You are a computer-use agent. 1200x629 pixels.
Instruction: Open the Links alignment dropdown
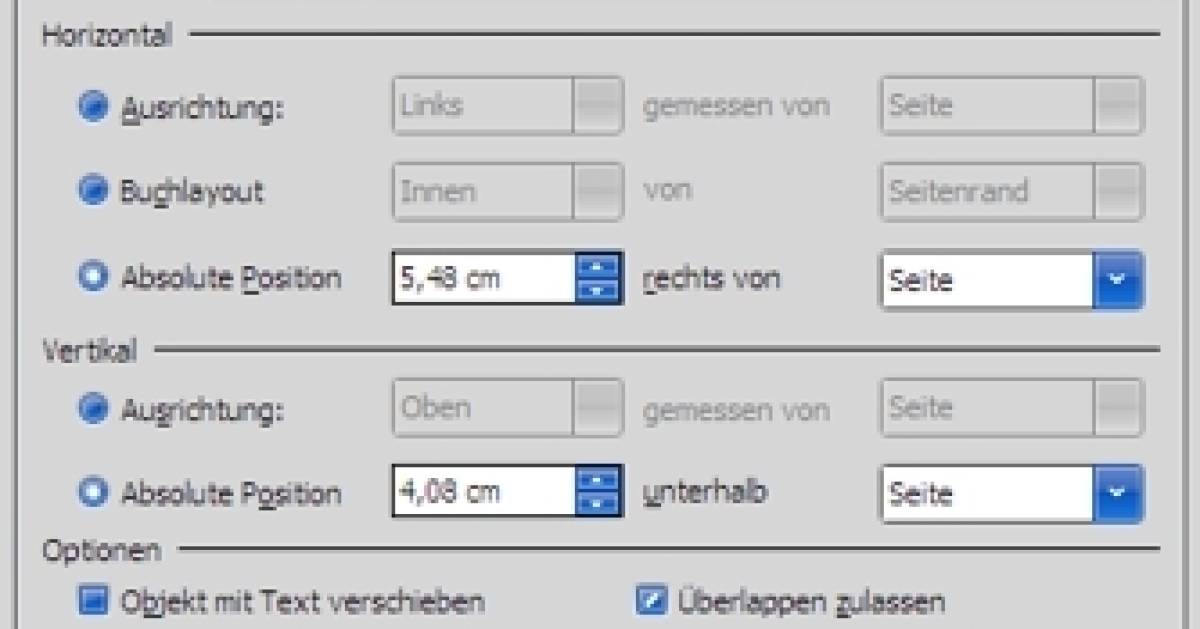(598, 105)
